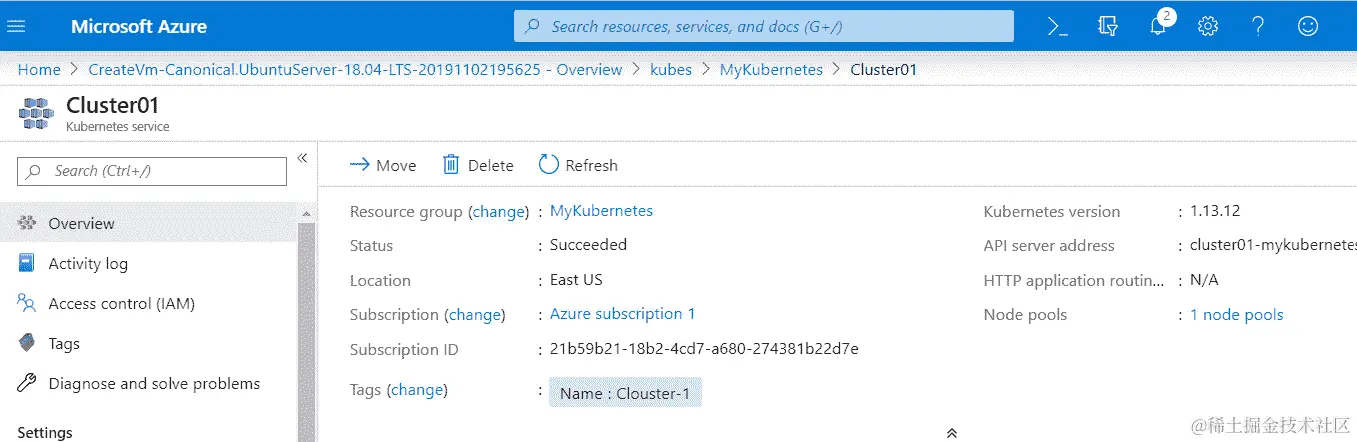Click the Delete trash can button
The height and width of the screenshot is (442, 1357).
(x=478, y=165)
